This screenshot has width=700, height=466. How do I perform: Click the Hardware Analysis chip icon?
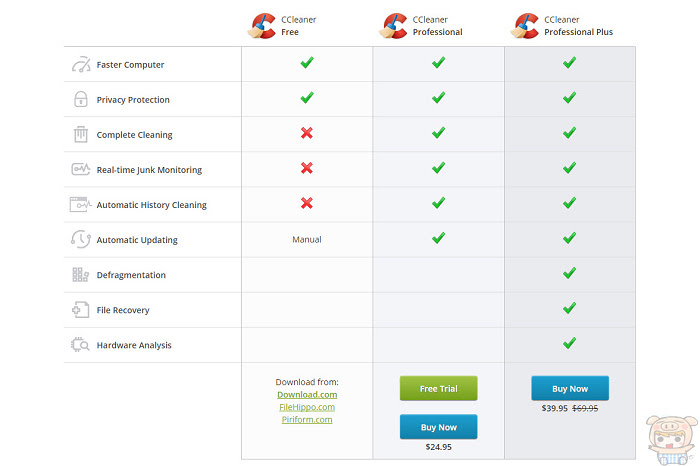pos(81,345)
